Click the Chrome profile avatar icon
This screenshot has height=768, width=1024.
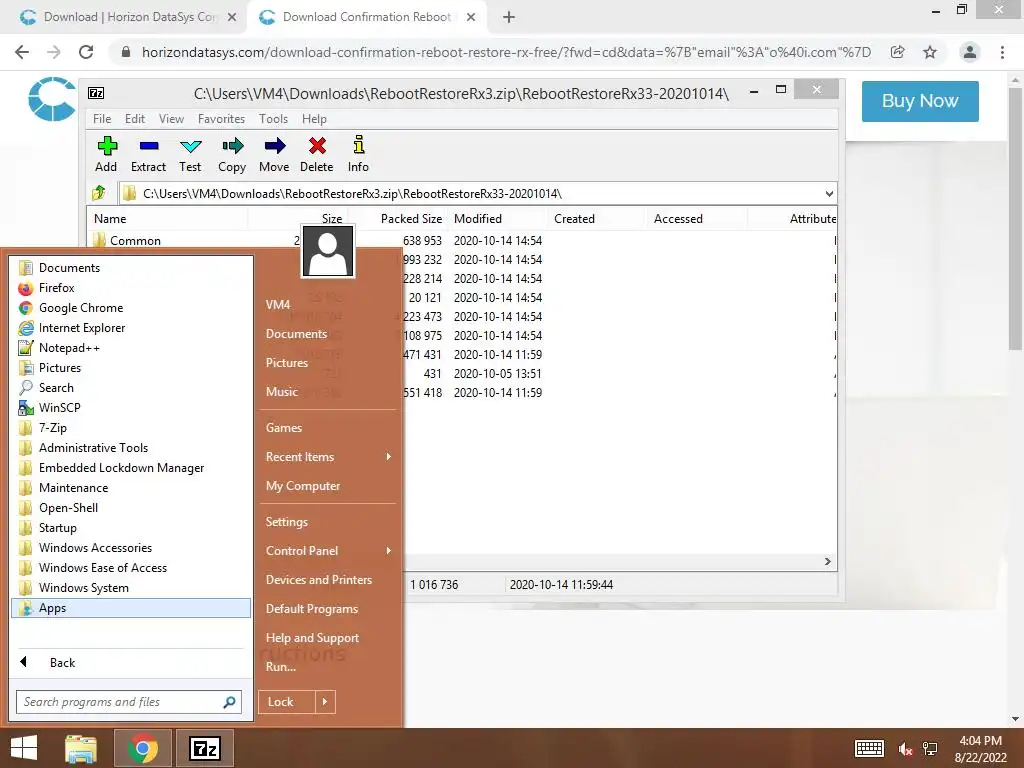(970, 52)
